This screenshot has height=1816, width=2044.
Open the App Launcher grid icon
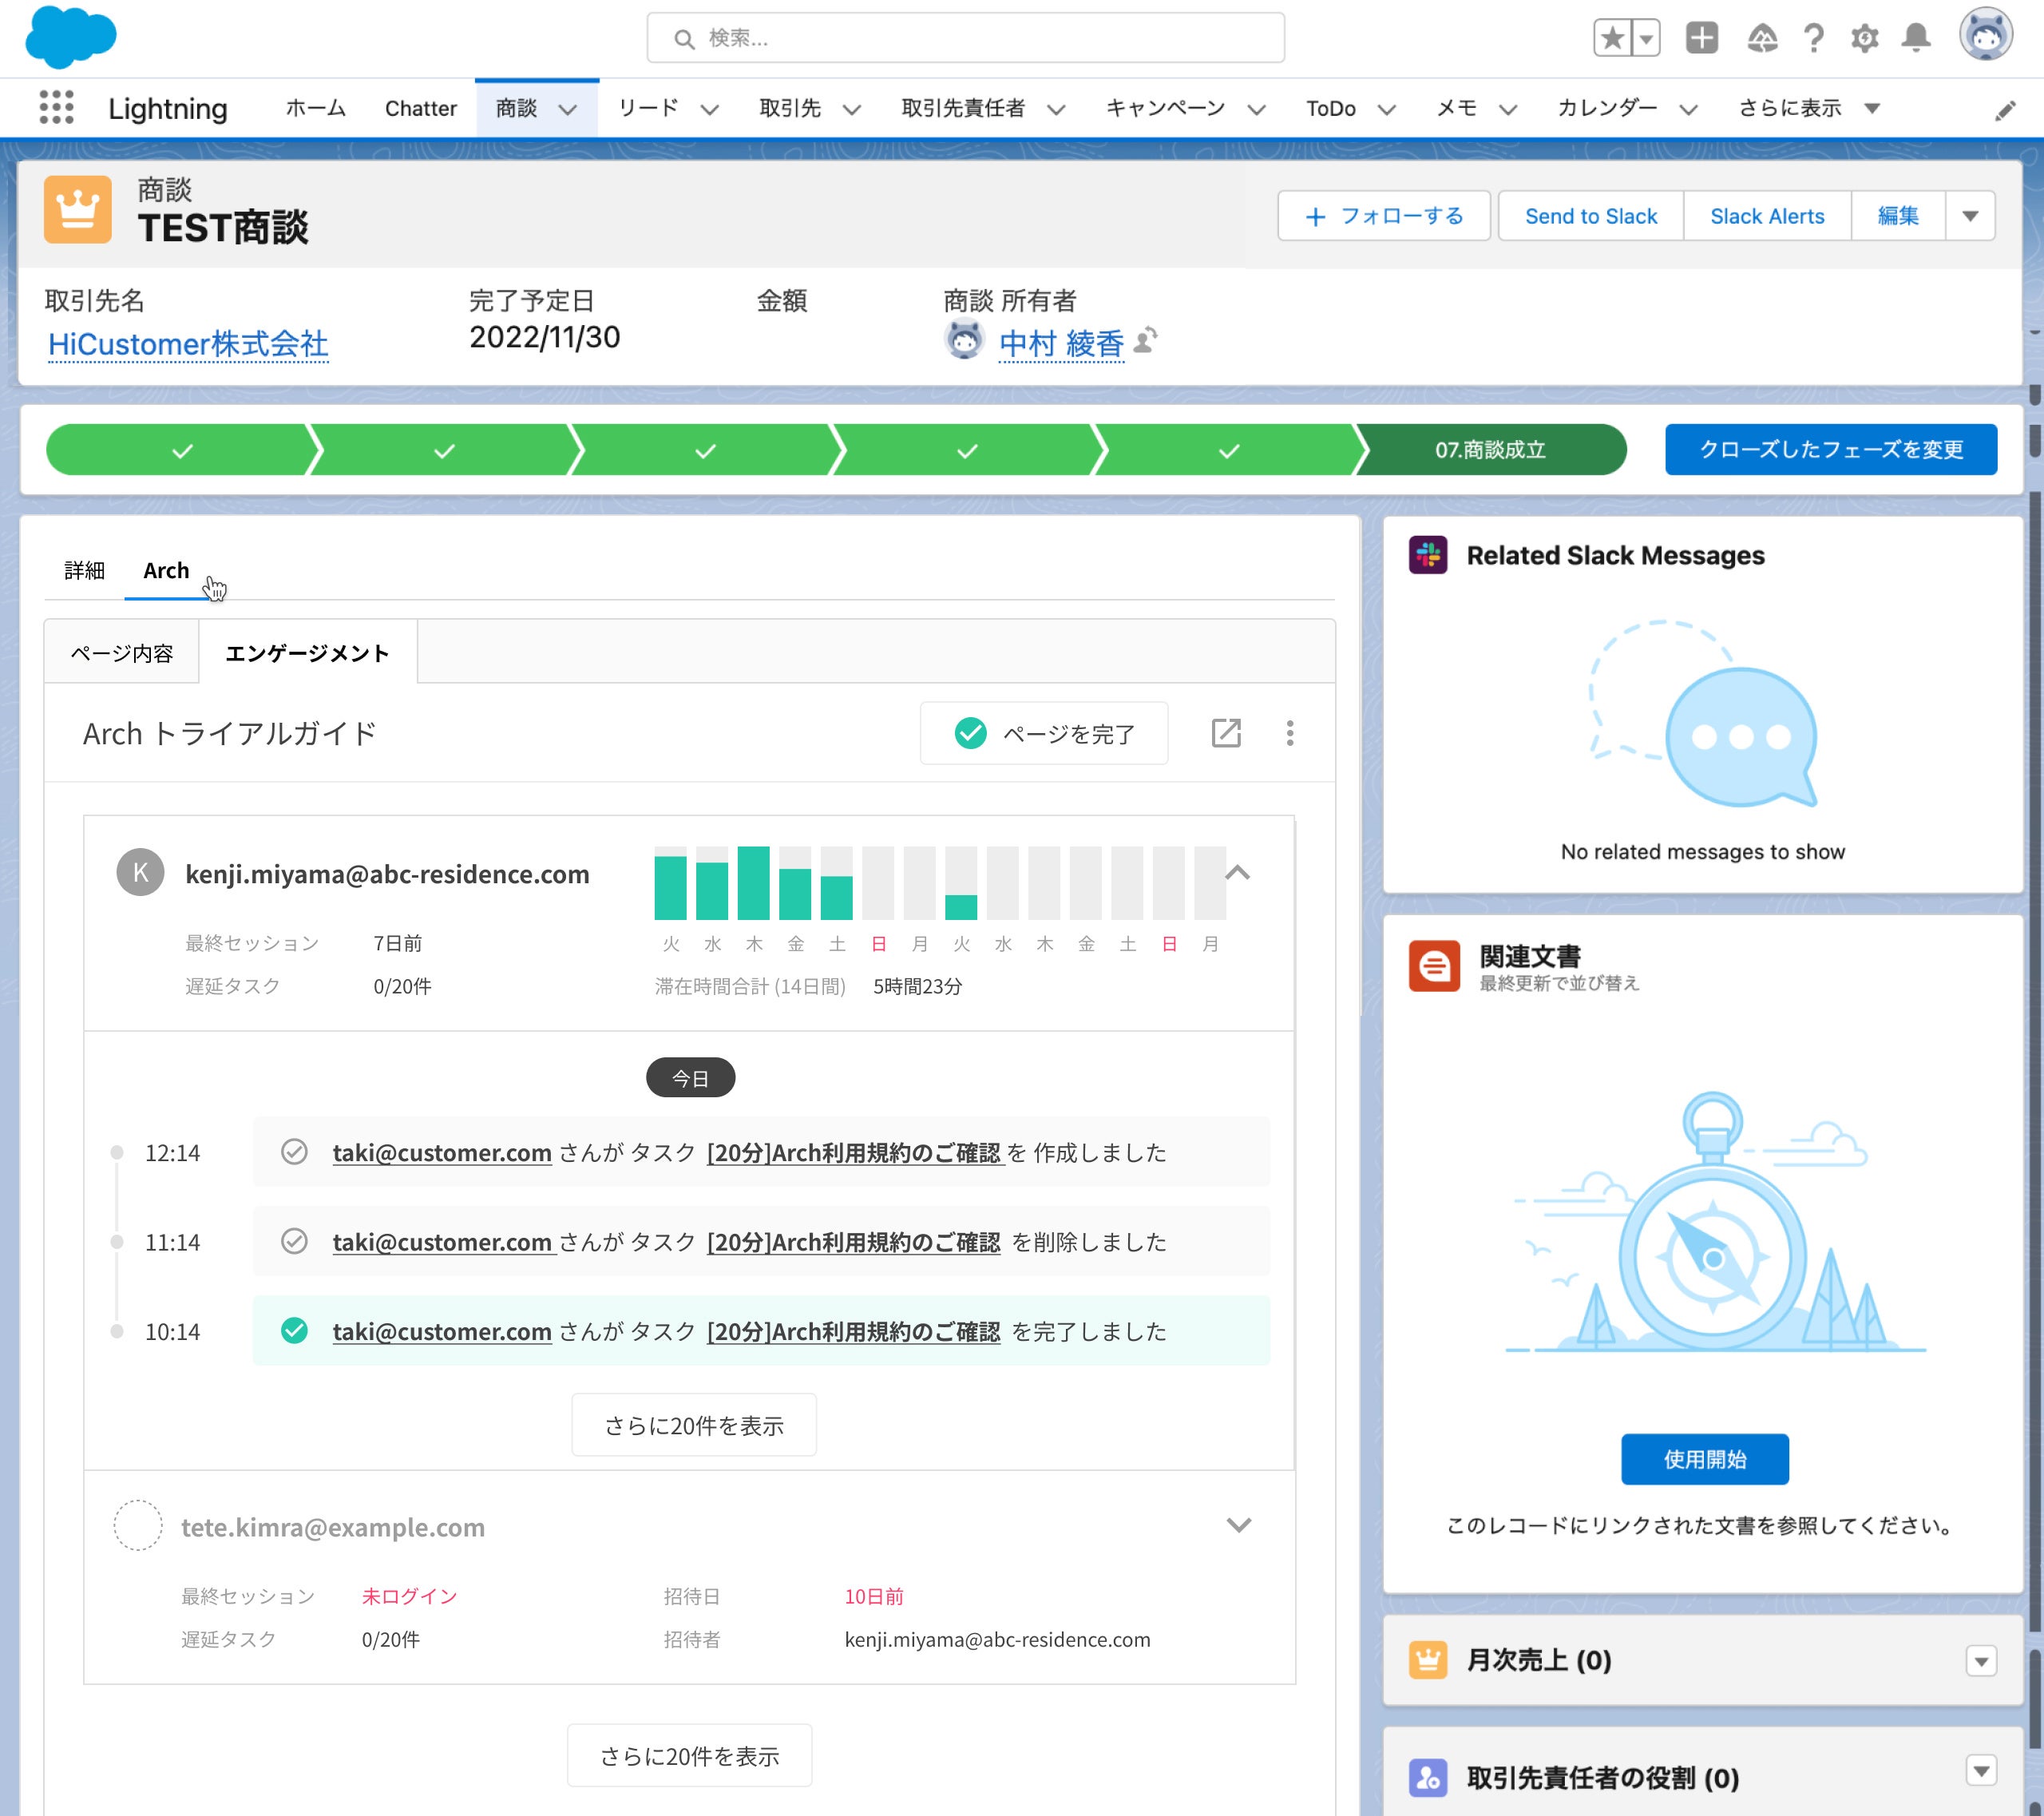[x=56, y=107]
